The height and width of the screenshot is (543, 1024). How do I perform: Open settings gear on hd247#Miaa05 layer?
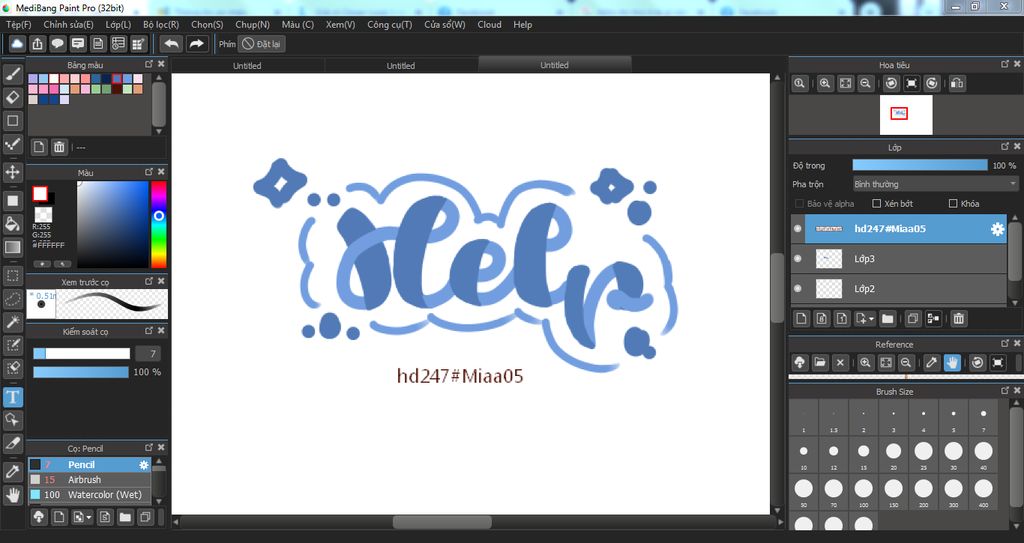997,229
